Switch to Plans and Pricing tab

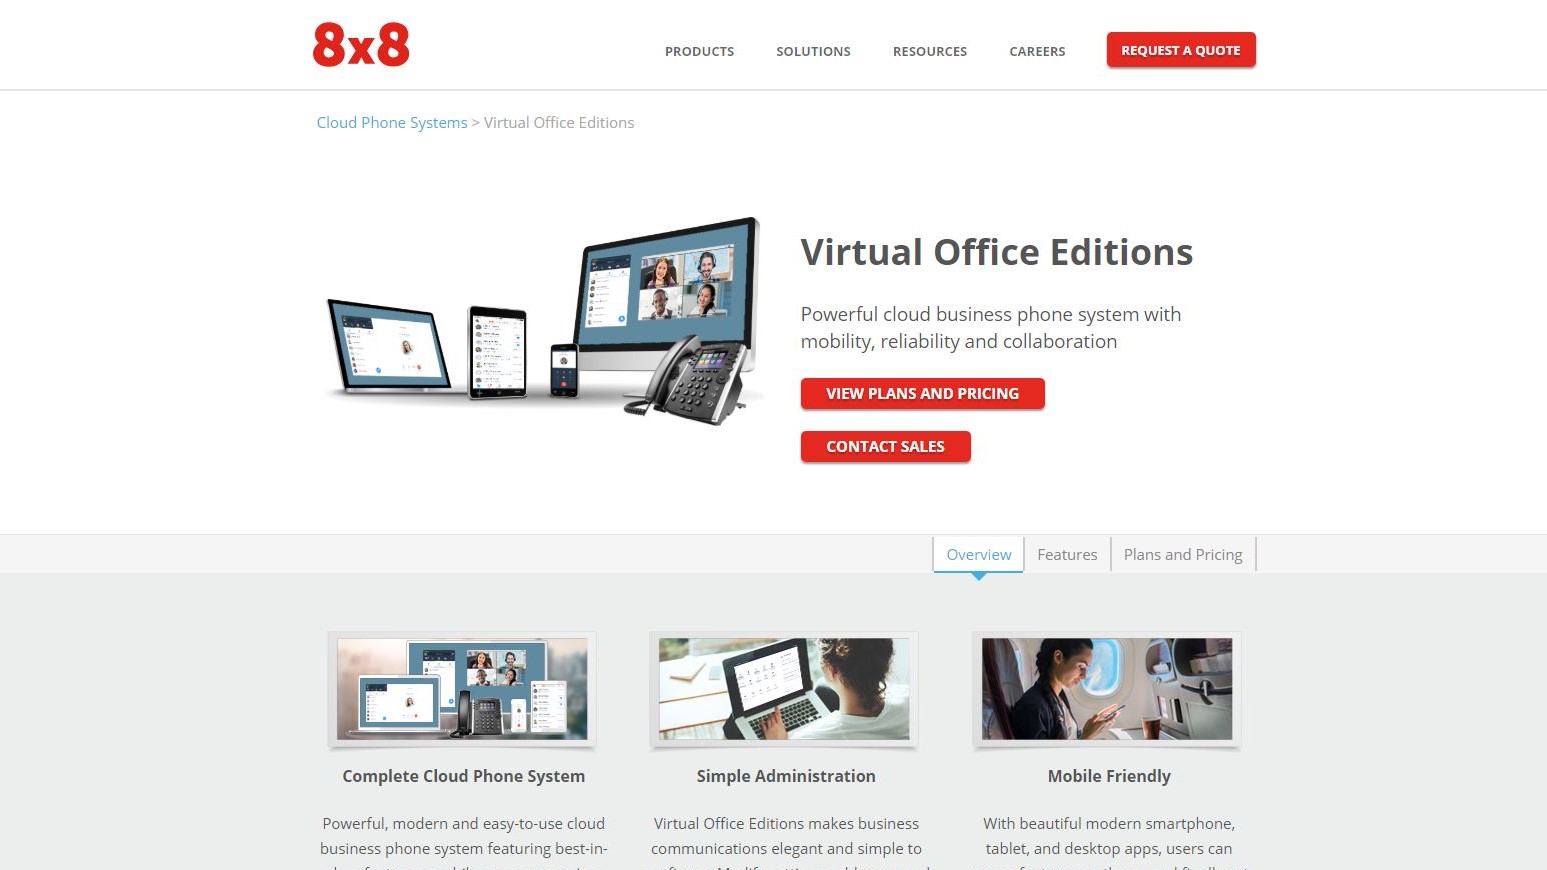click(1183, 554)
